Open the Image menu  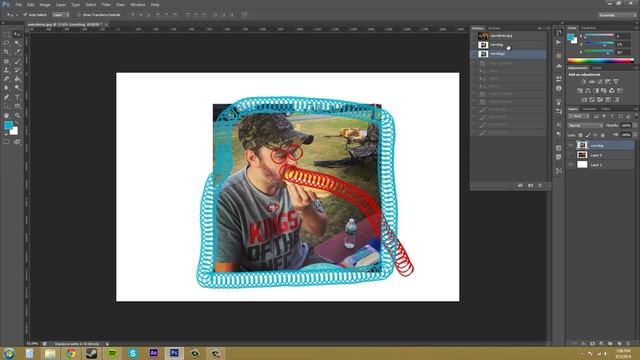point(45,4)
